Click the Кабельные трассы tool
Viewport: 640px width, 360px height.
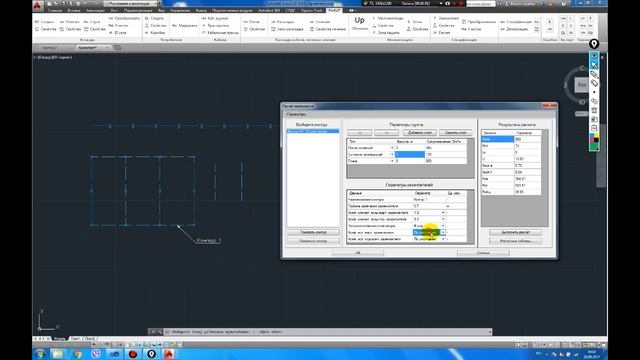point(220,33)
